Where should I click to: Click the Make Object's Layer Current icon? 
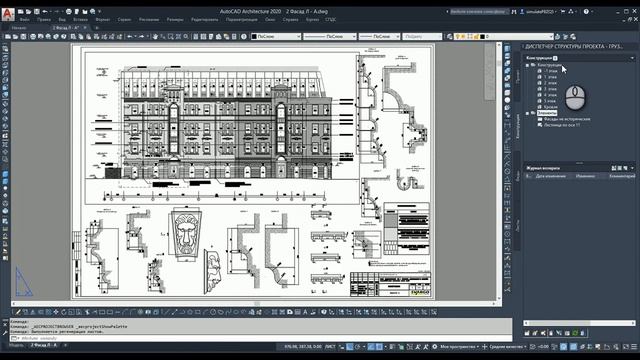tap(558, 37)
